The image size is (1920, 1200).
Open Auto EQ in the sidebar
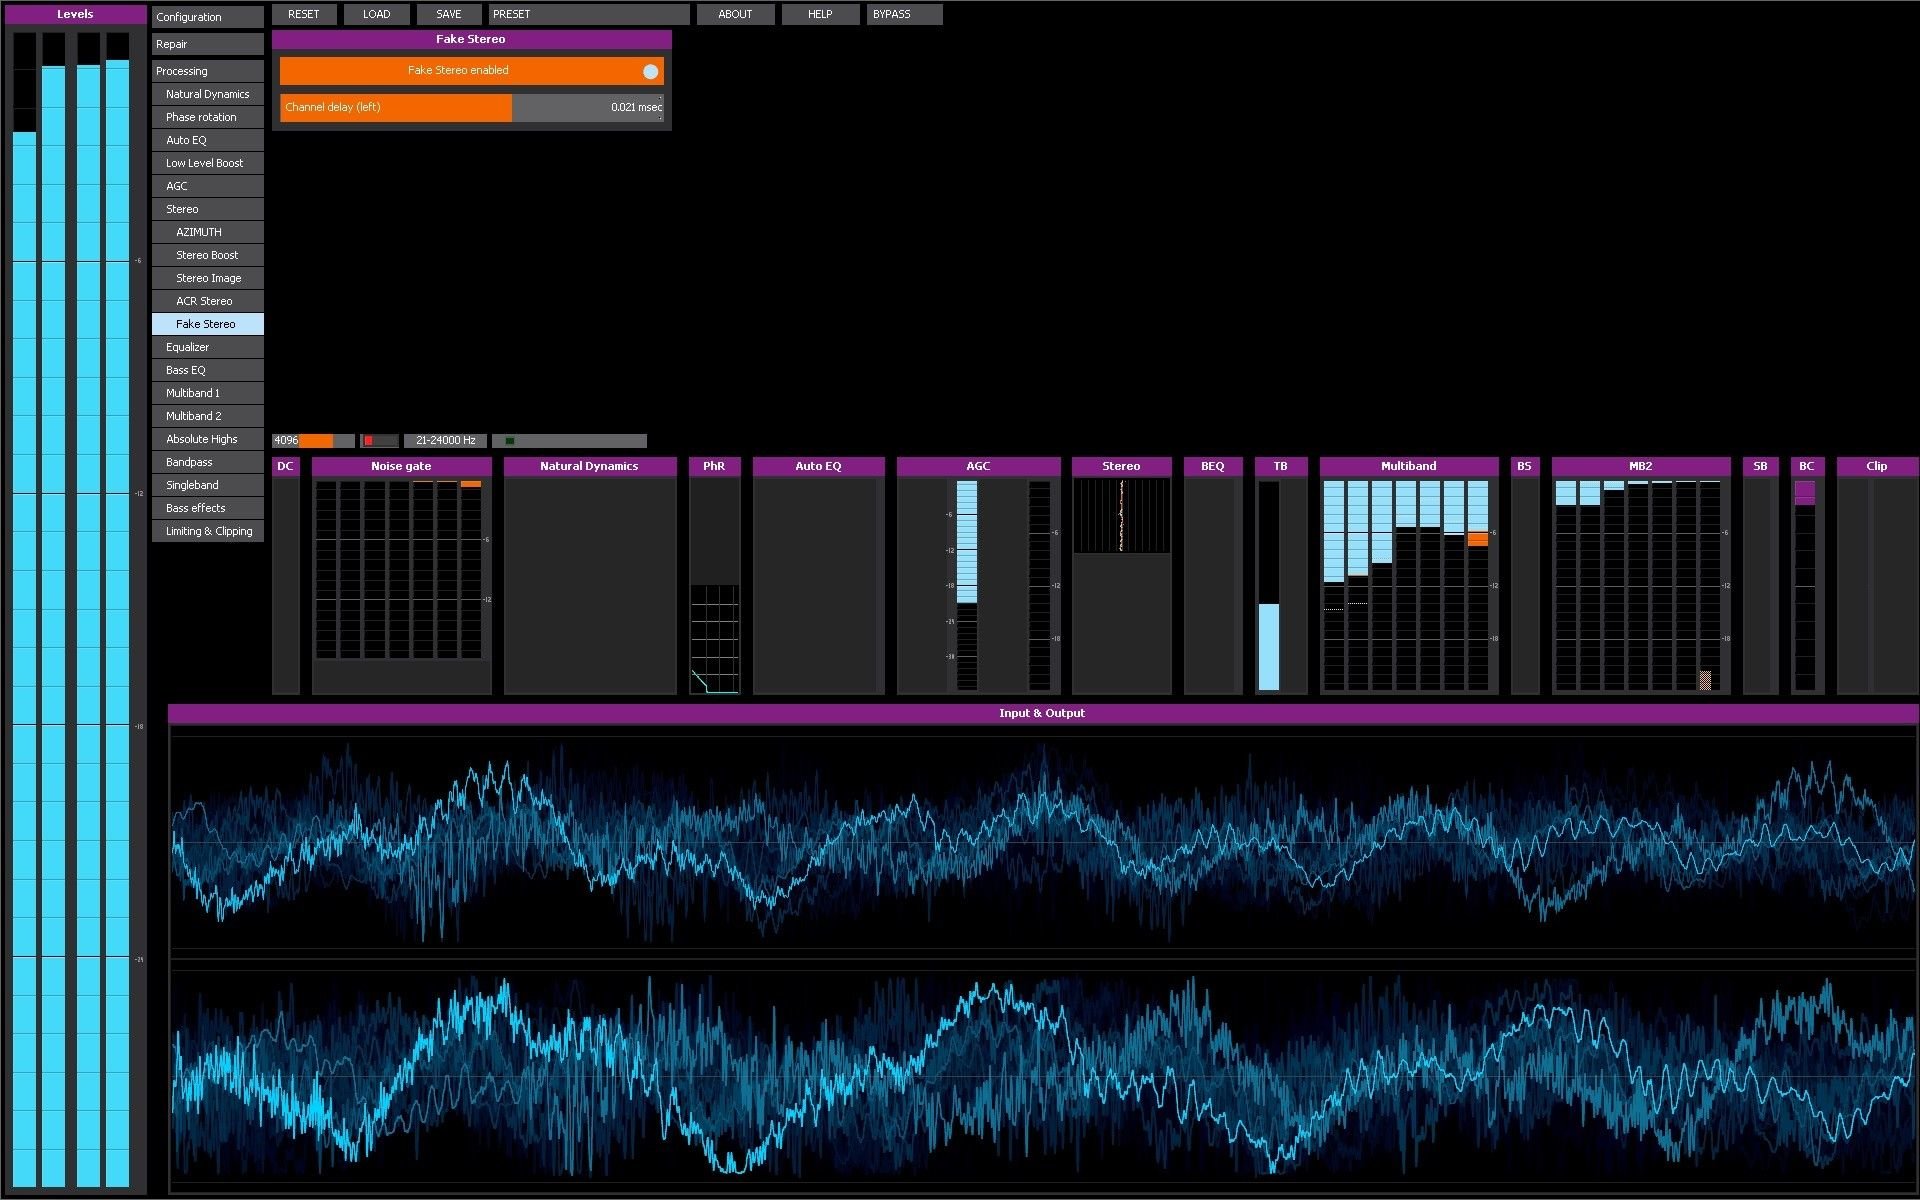click(208, 140)
